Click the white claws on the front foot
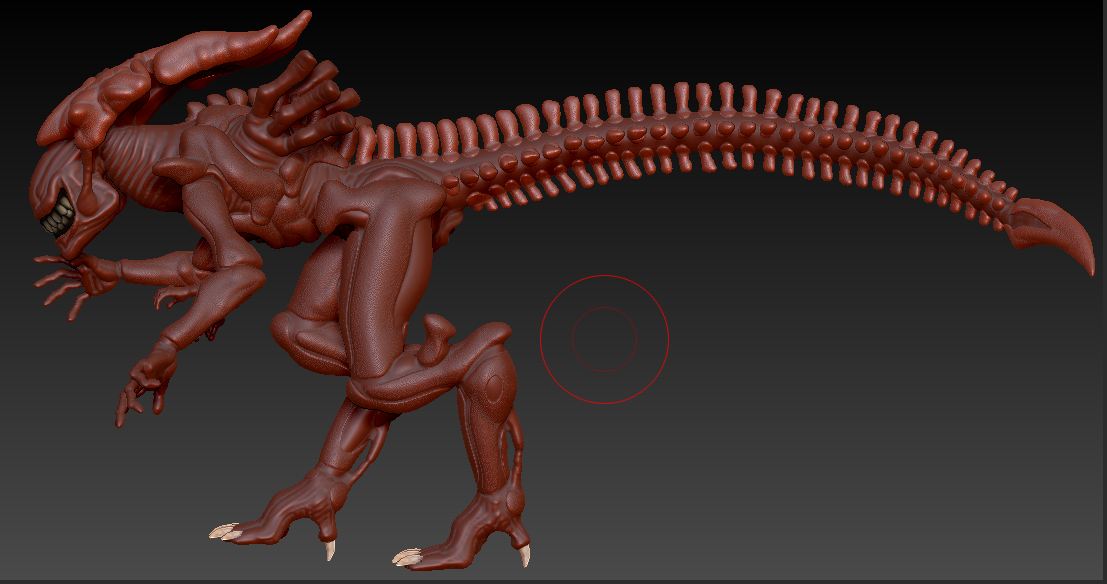Image resolution: width=1107 pixels, height=584 pixels. 225,532
